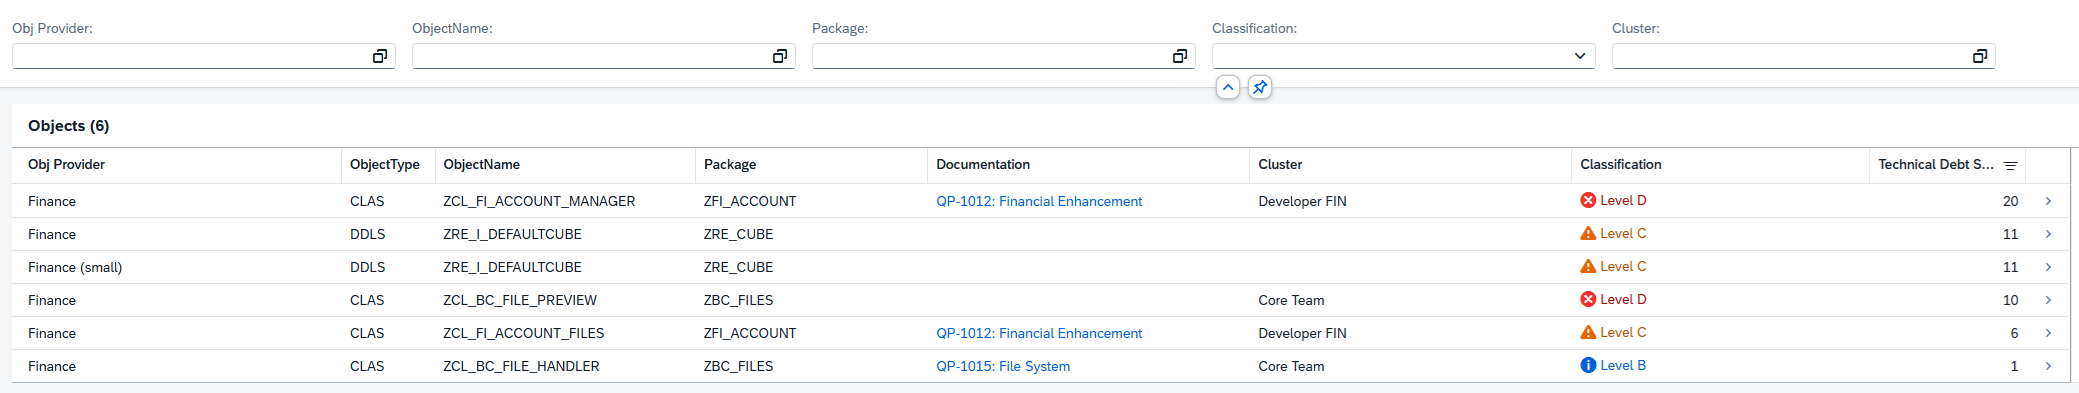Click the Technical Debt sort indicator icon
Screen dimensions: 2079x393
pos(2010,166)
